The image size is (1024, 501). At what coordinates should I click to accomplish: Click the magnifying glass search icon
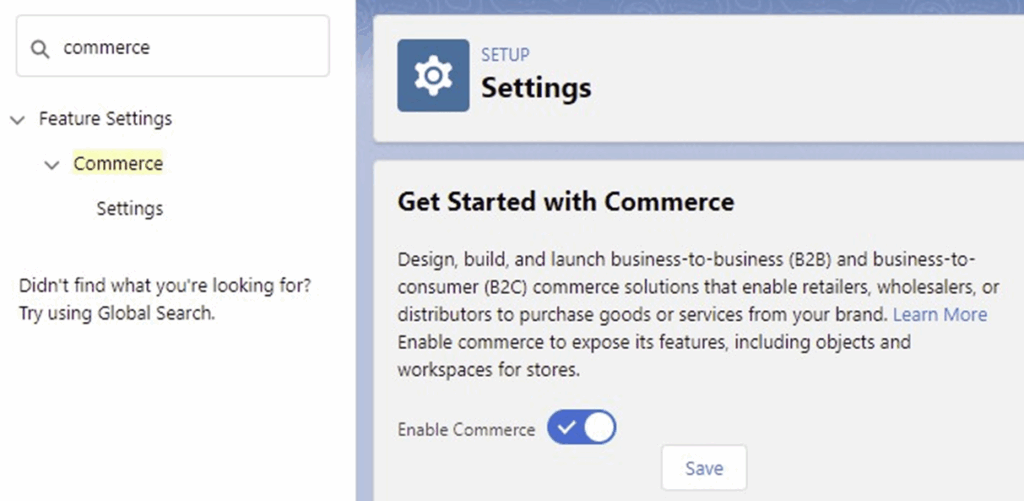[x=40, y=48]
